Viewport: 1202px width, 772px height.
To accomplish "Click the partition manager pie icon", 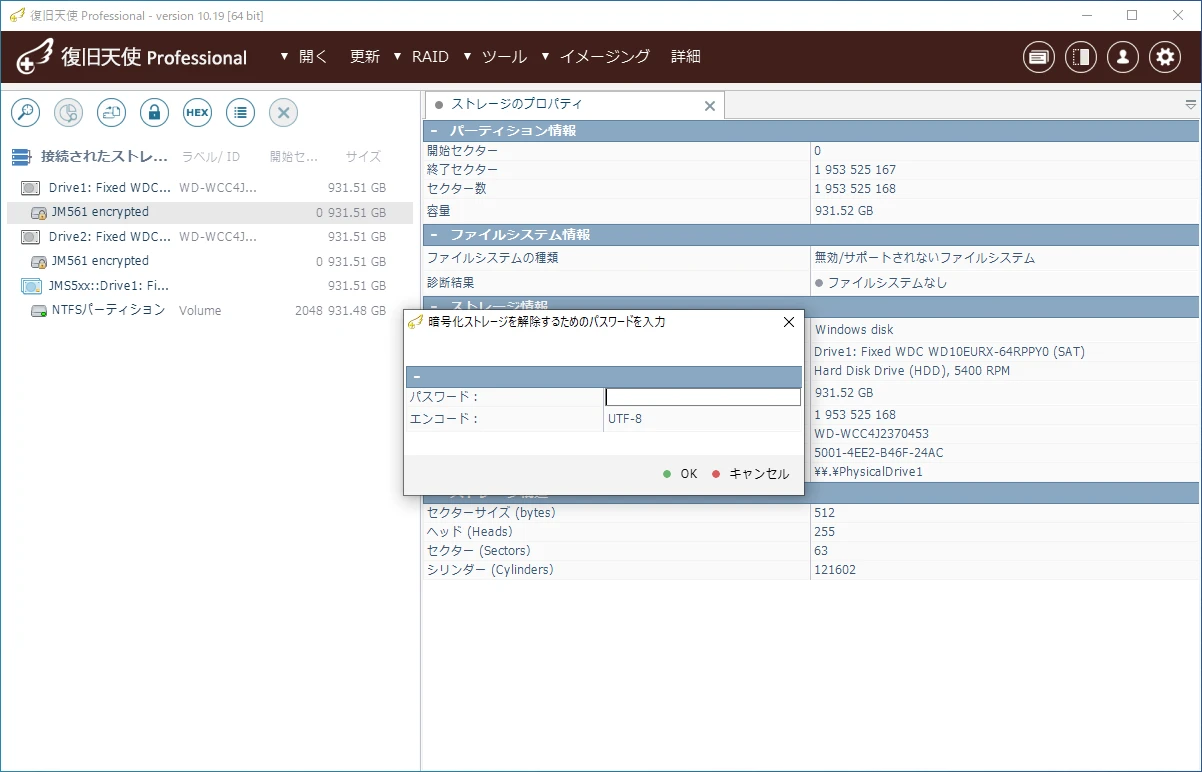I will pos(68,112).
